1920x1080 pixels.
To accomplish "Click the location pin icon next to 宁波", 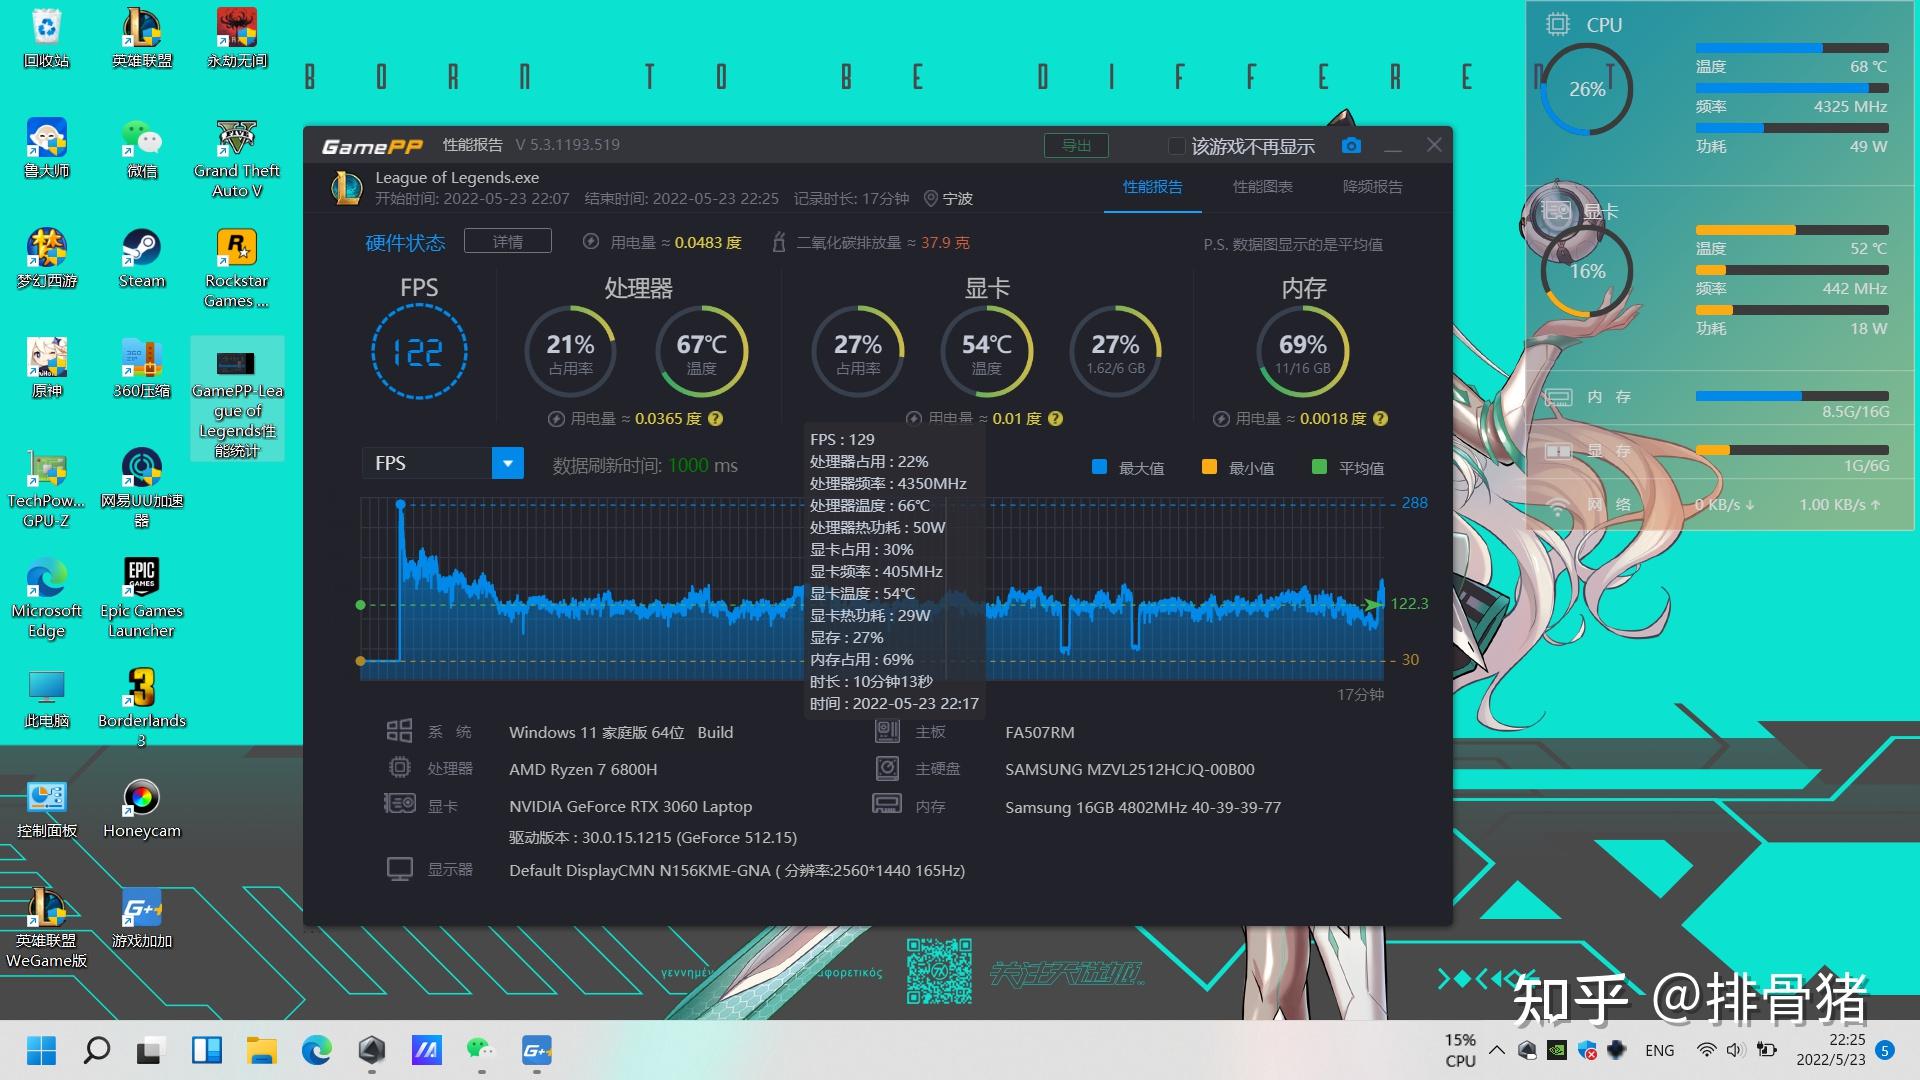I will [930, 199].
